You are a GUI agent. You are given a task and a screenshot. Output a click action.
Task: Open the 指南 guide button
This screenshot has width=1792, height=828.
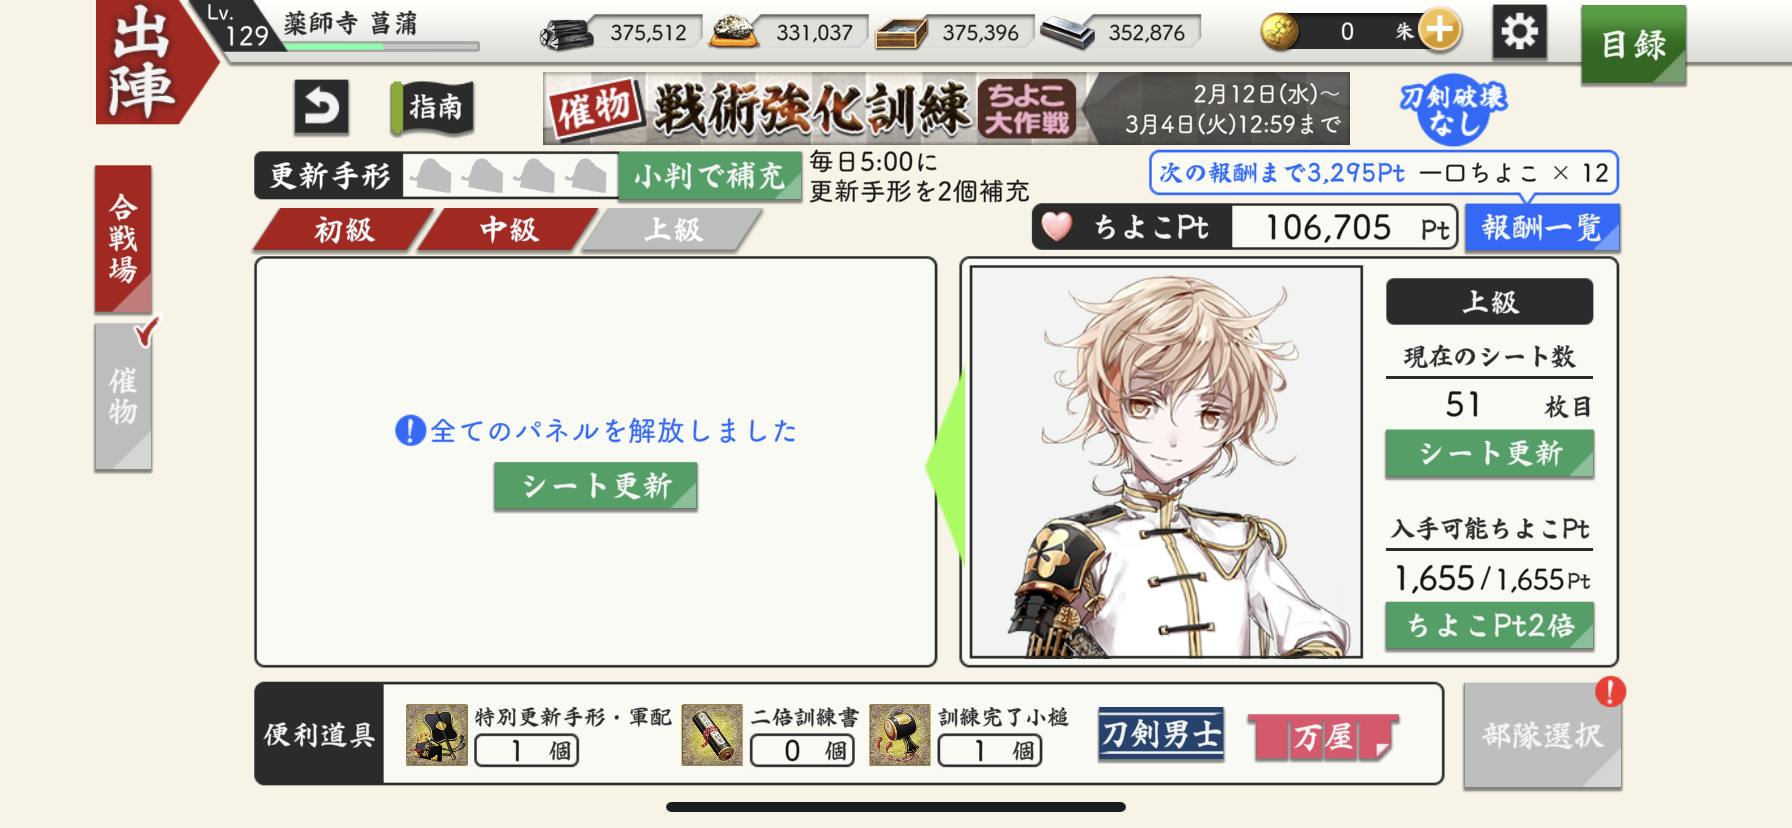tap(433, 107)
